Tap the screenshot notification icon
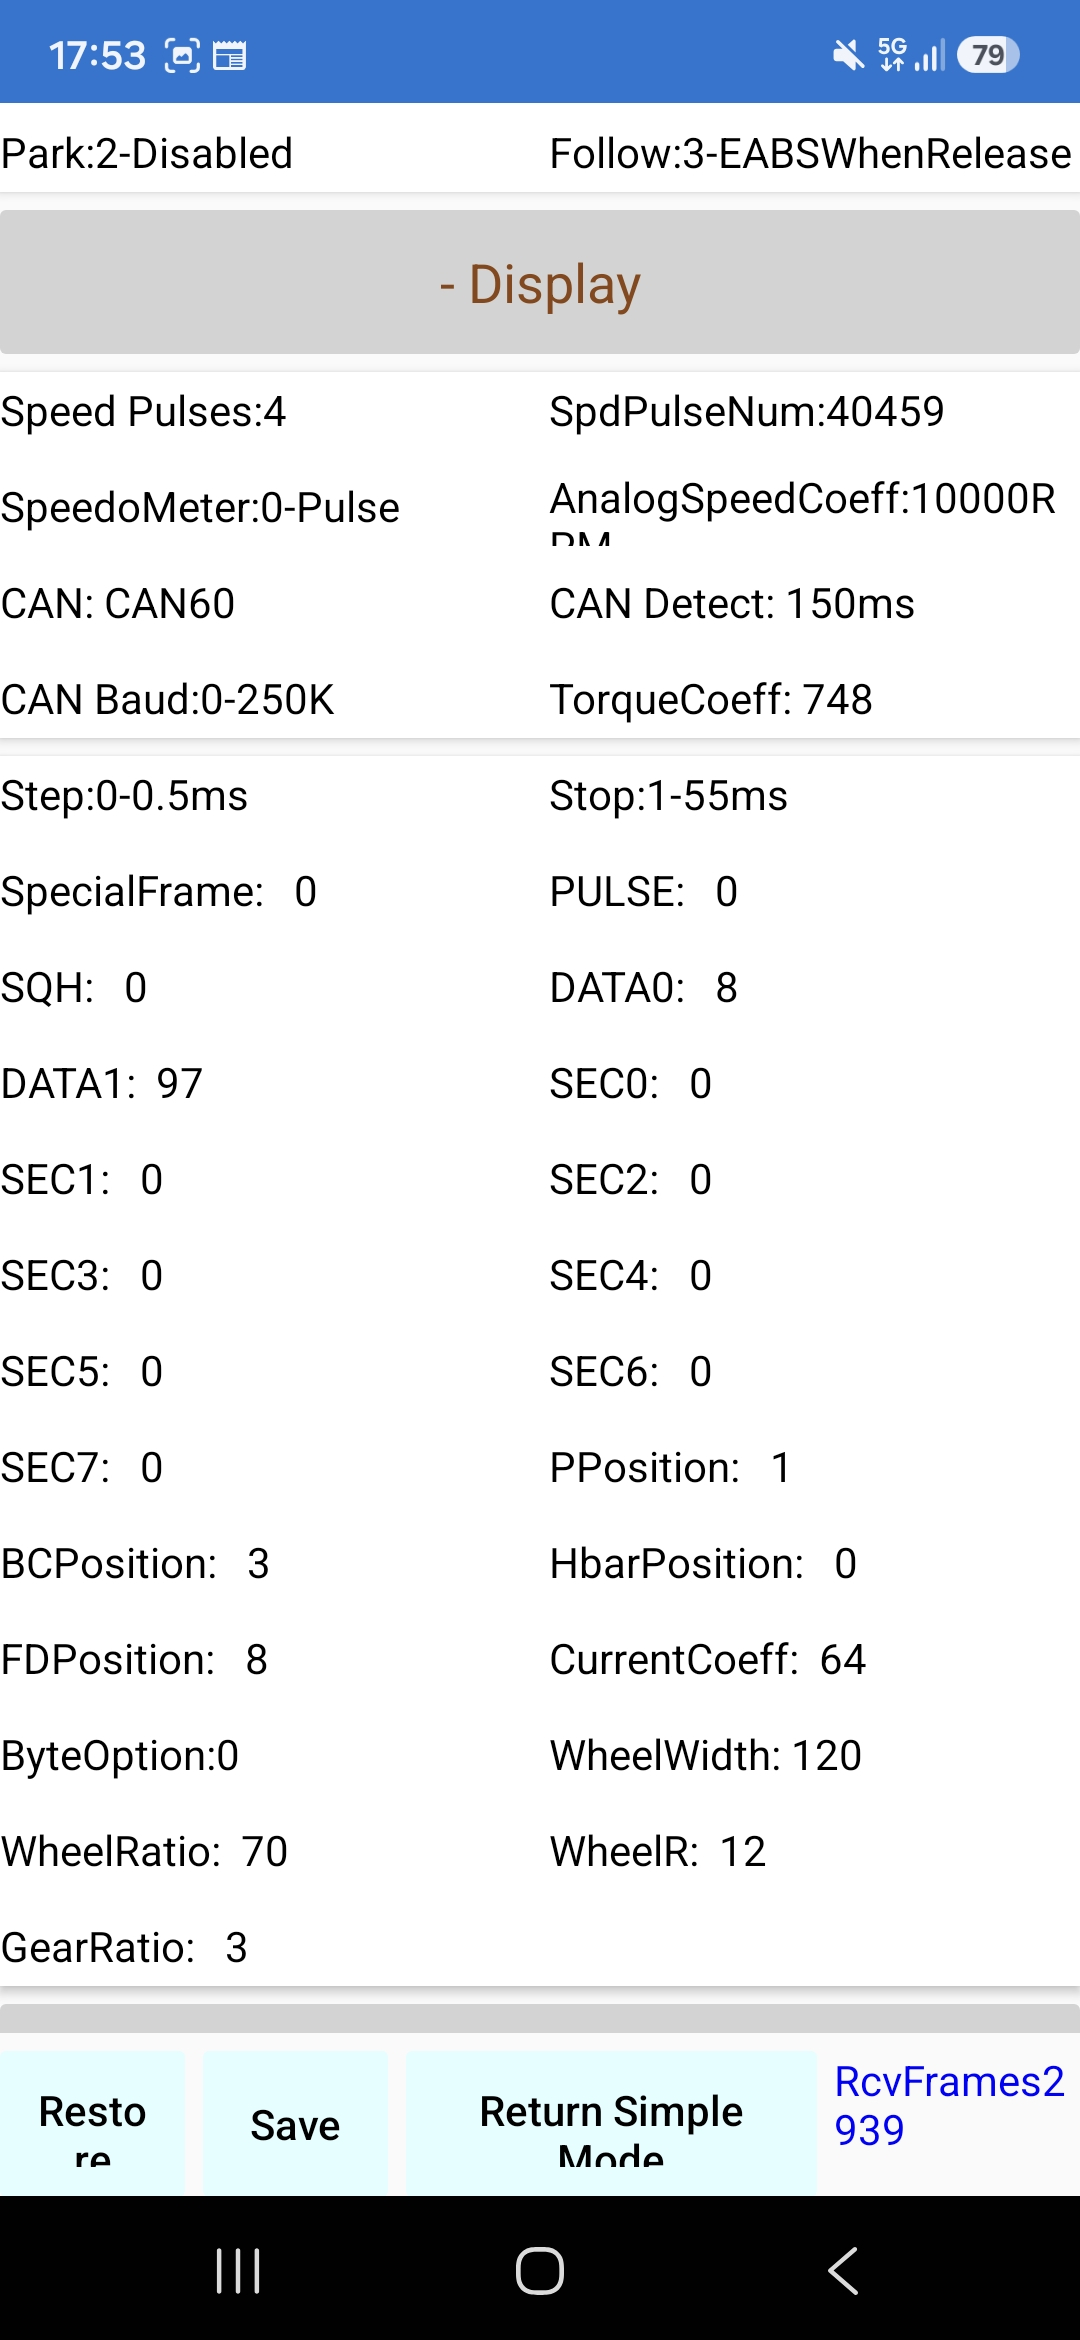Image resolution: width=1080 pixels, height=2340 pixels. click(182, 55)
